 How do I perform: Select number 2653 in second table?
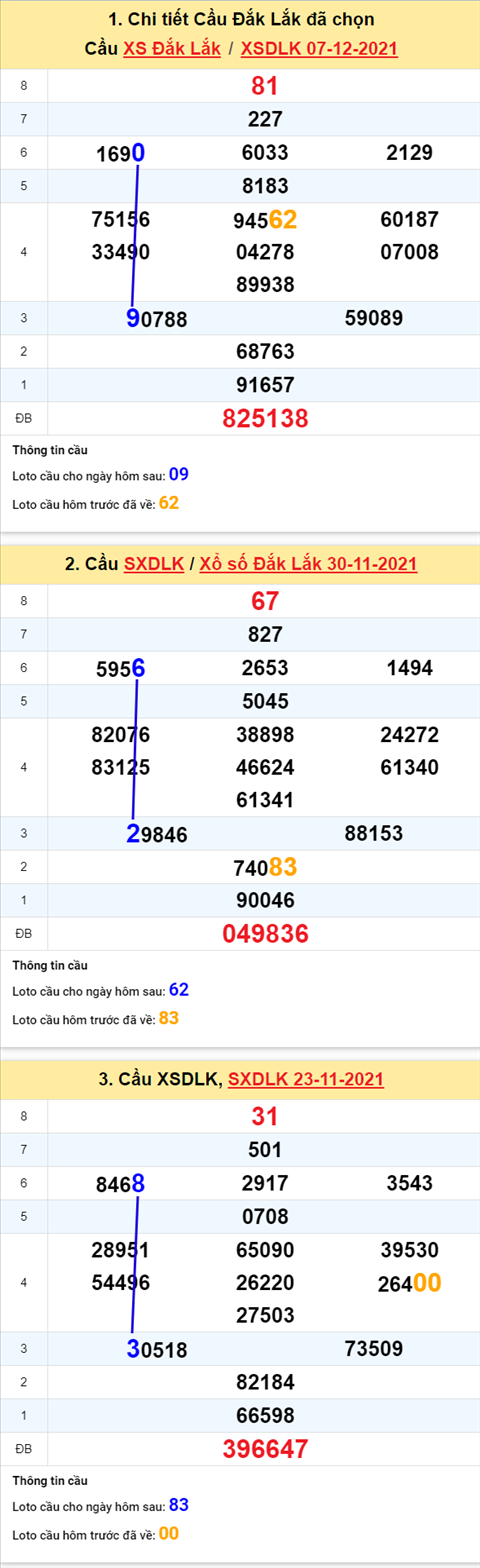[x=265, y=668]
